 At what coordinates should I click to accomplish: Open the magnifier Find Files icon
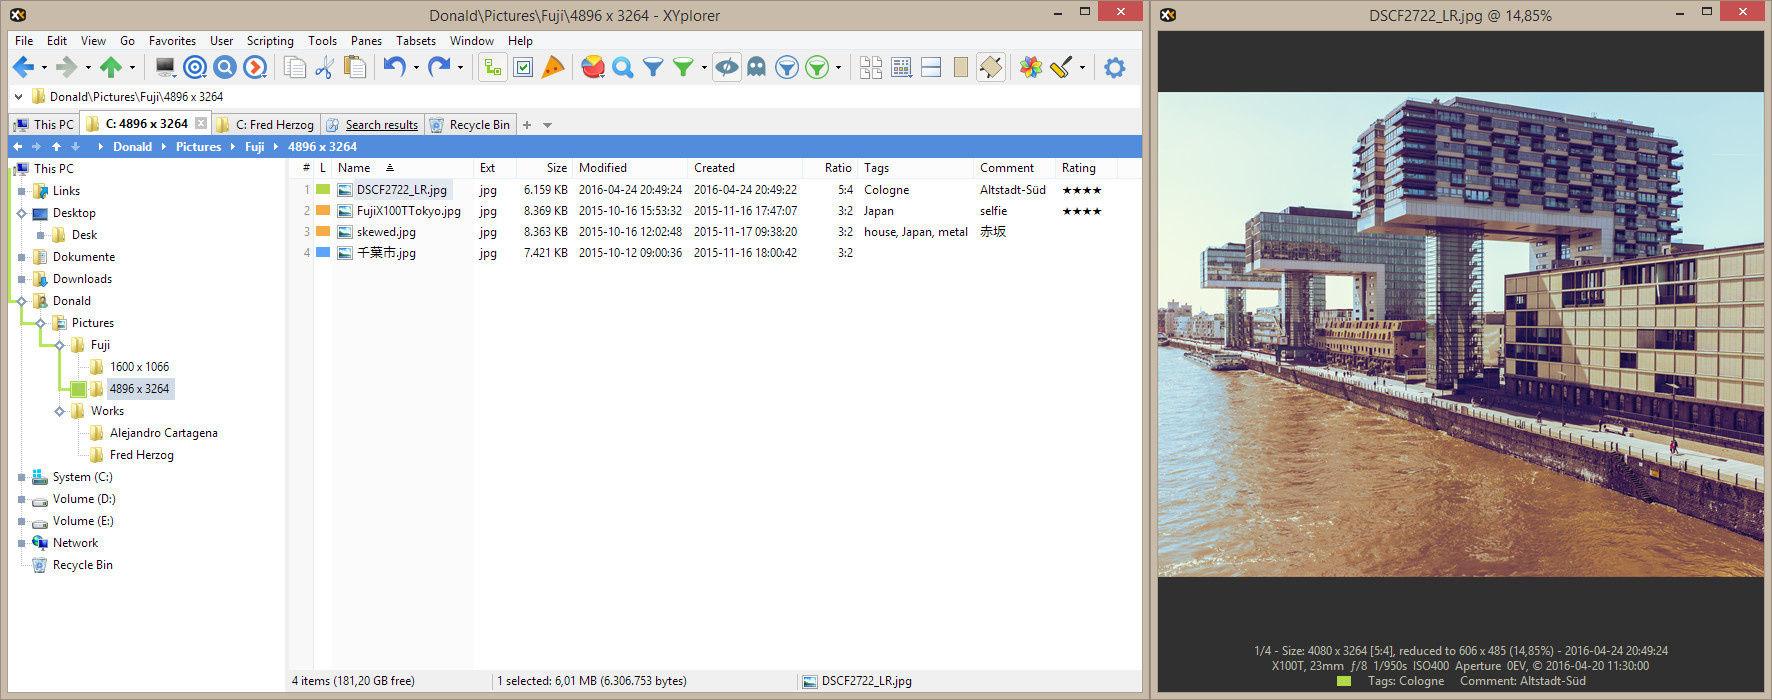(x=623, y=67)
